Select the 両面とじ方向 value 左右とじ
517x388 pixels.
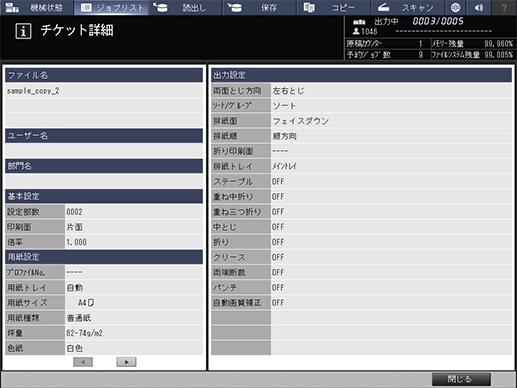[x=288, y=91]
